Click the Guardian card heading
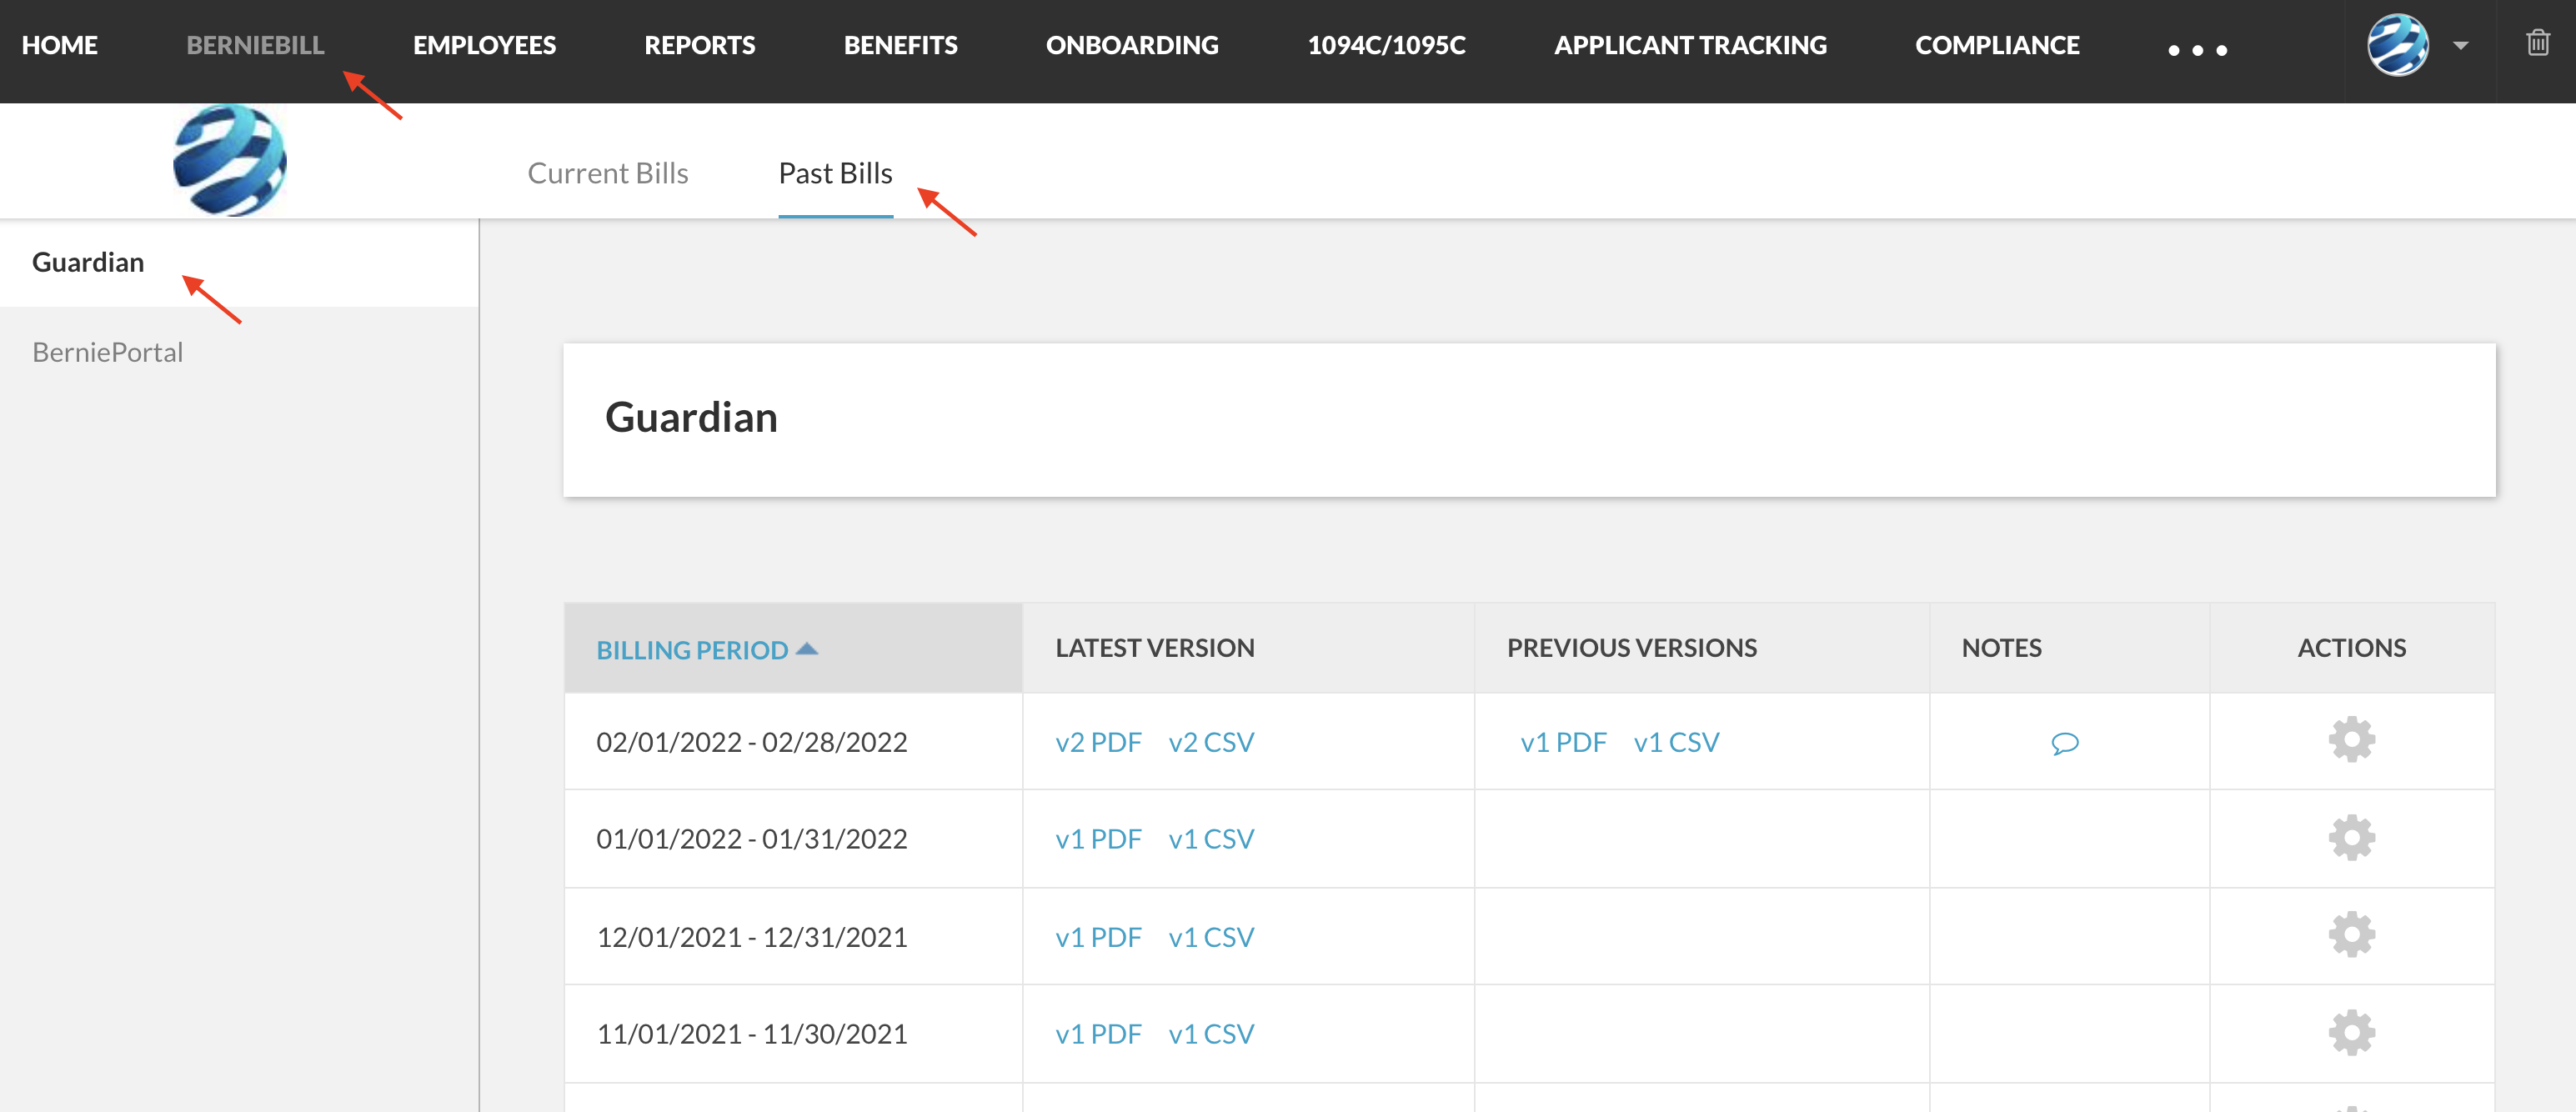Image resolution: width=2576 pixels, height=1112 pixels. click(691, 417)
